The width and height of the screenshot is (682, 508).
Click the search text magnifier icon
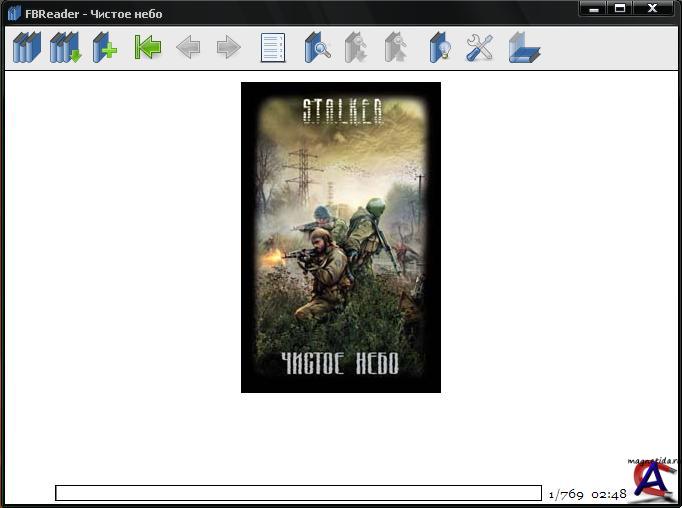(317, 47)
